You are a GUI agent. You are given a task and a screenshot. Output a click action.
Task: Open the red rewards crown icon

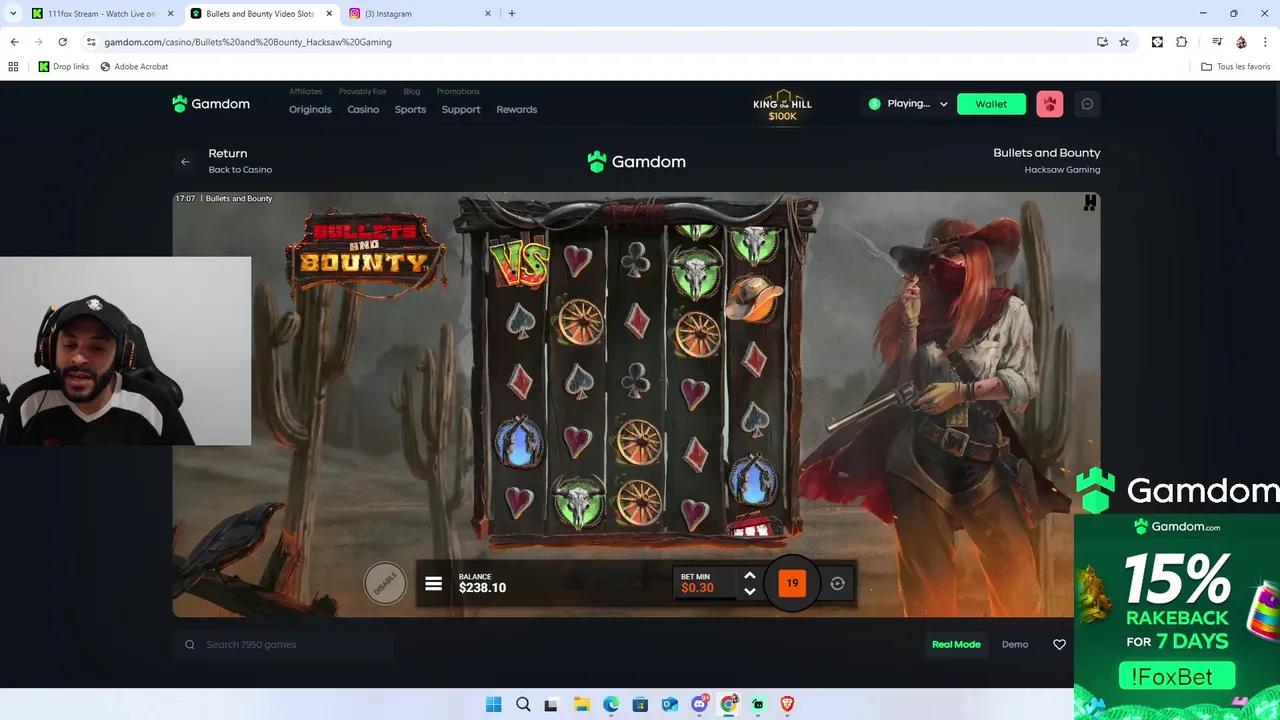point(1050,104)
